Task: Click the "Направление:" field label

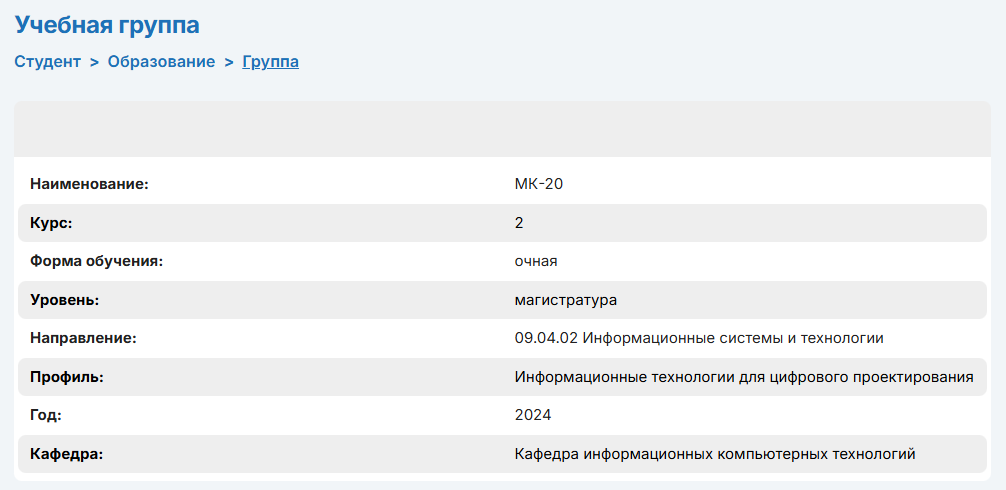Action: pos(83,338)
